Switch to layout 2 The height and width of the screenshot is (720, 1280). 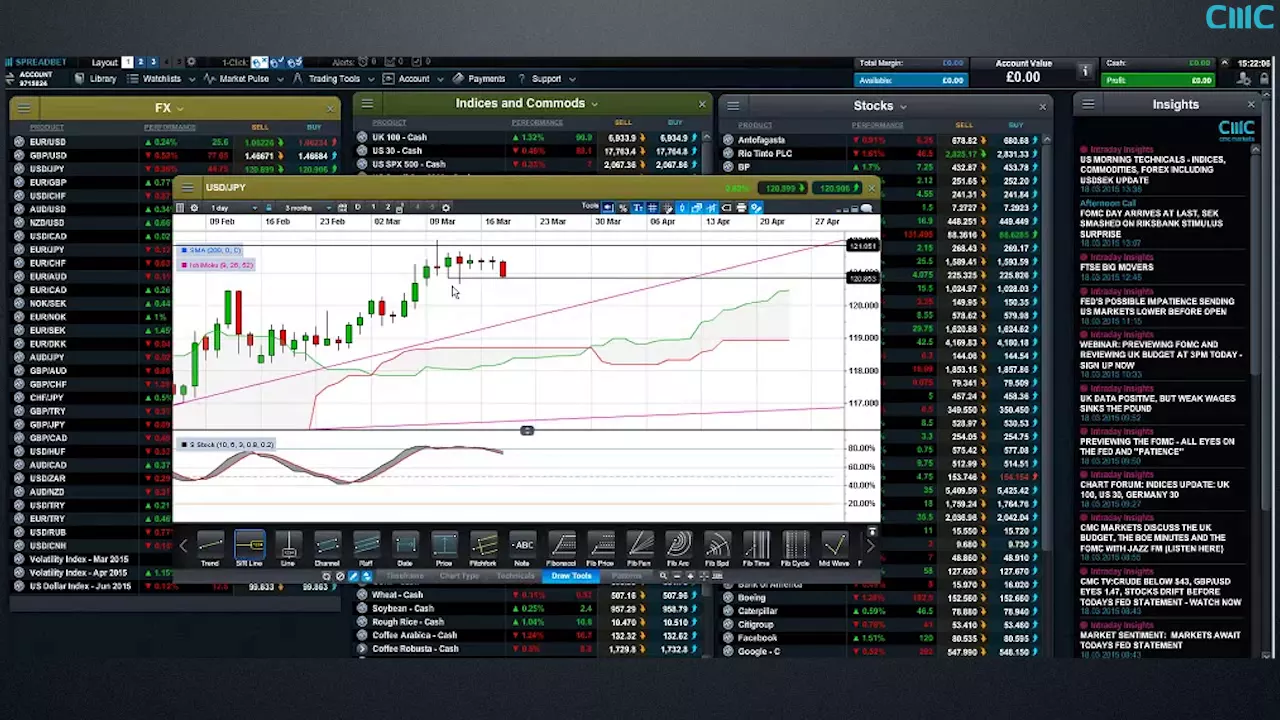pos(140,62)
